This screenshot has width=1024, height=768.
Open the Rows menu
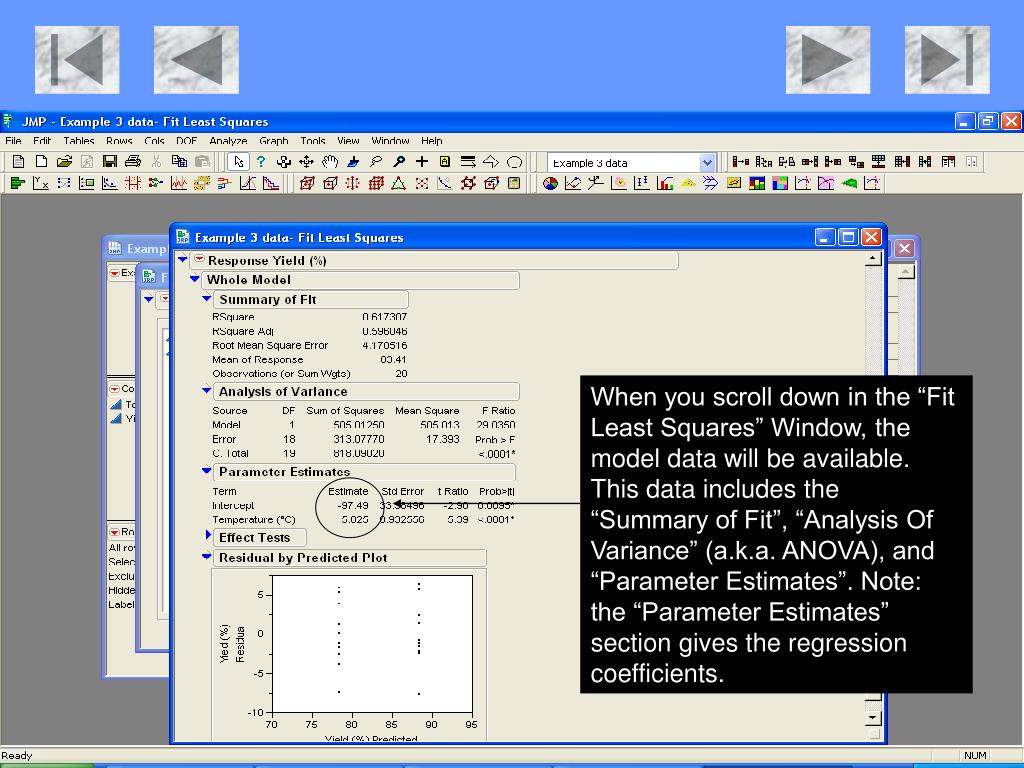119,140
